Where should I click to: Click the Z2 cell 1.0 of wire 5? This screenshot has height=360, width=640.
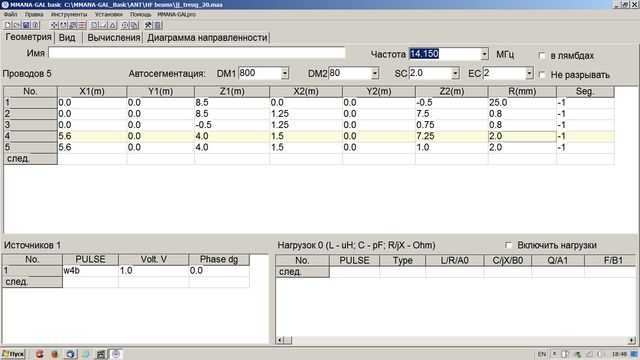(451, 147)
